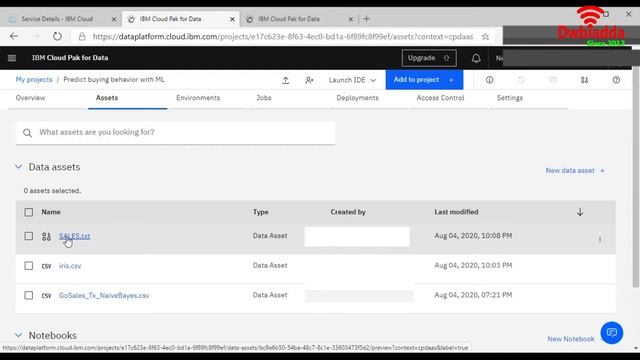Click the upload/export project icon
The width and height of the screenshot is (640, 360).
[286, 80]
